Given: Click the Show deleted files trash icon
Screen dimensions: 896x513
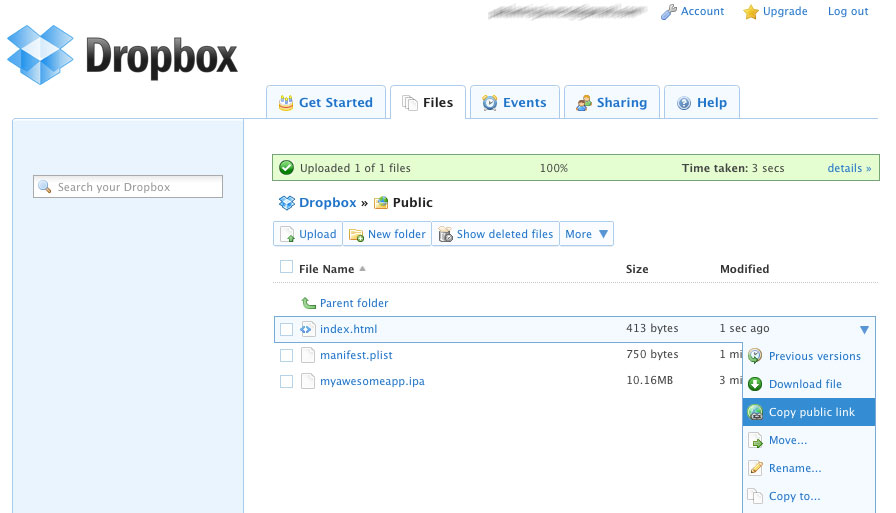Looking at the screenshot, I should coord(445,234).
